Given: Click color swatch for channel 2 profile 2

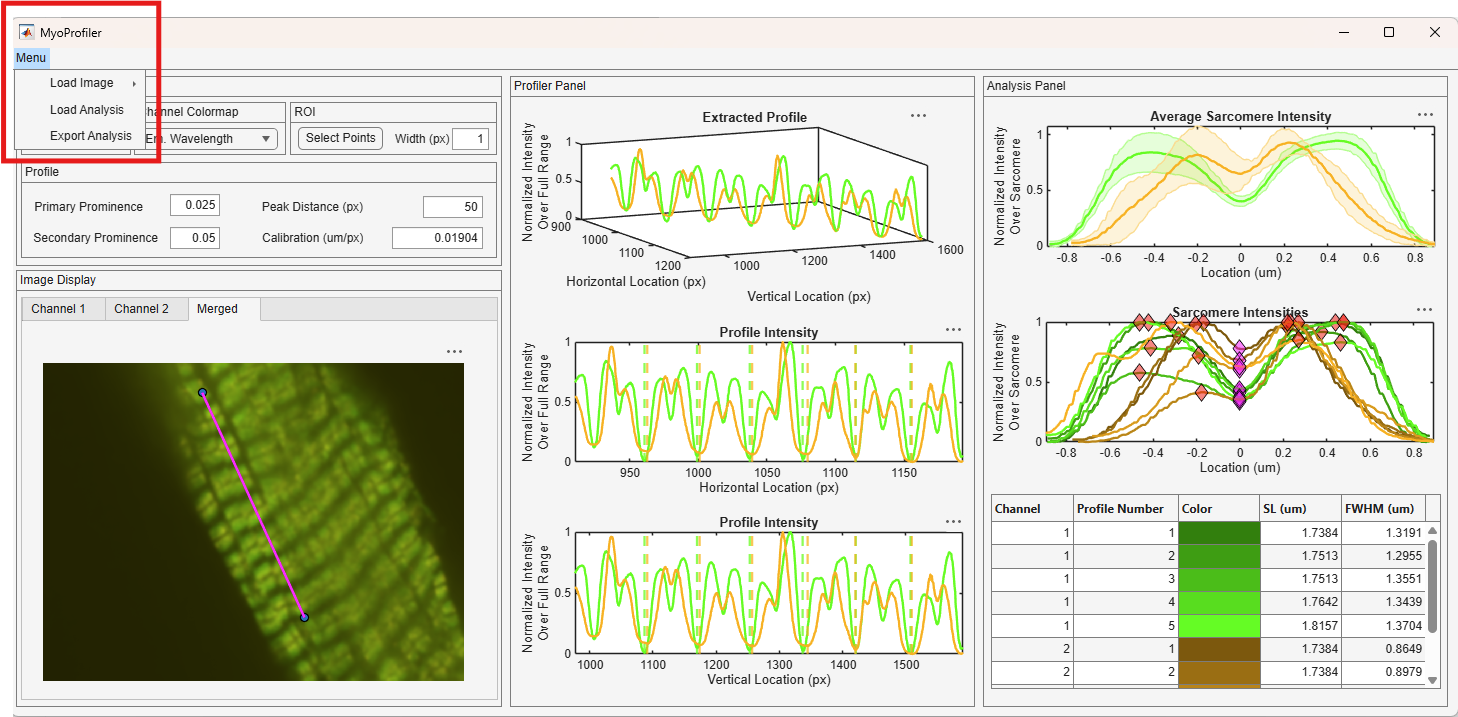Looking at the screenshot, I should pyautogui.click(x=1219, y=672).
